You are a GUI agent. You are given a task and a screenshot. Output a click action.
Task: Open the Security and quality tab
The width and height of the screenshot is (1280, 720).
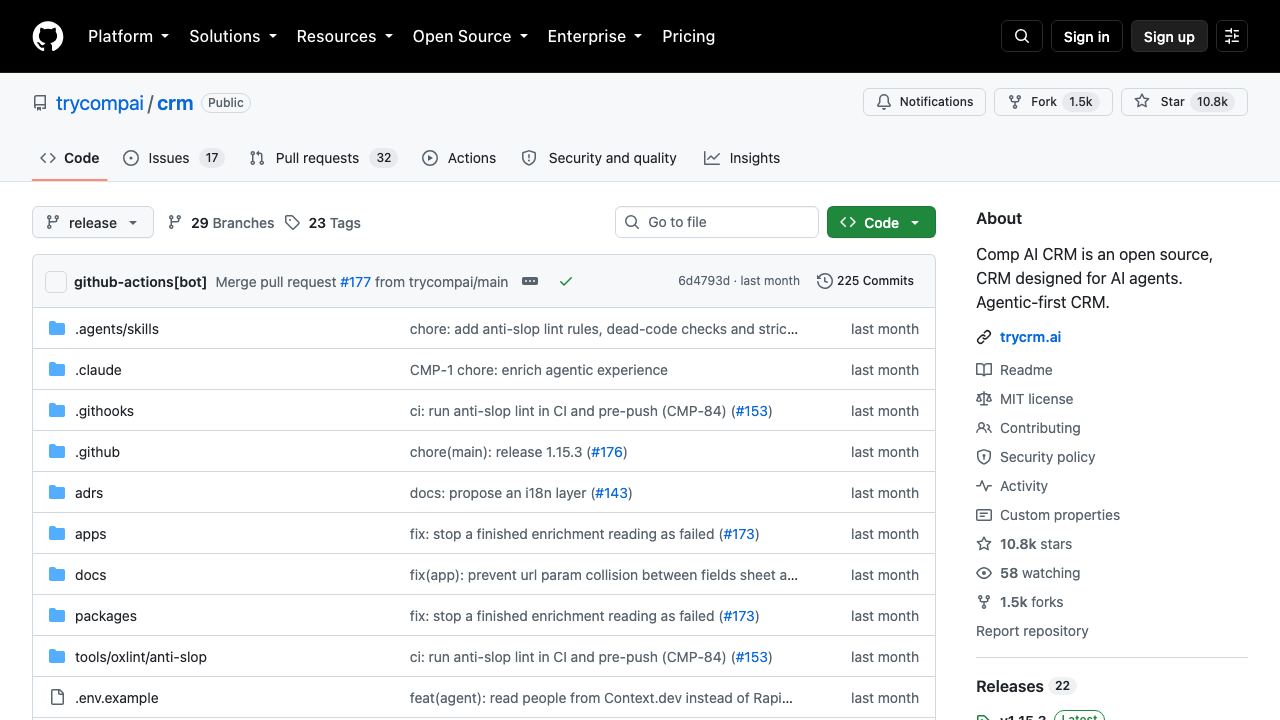point(599,158)
